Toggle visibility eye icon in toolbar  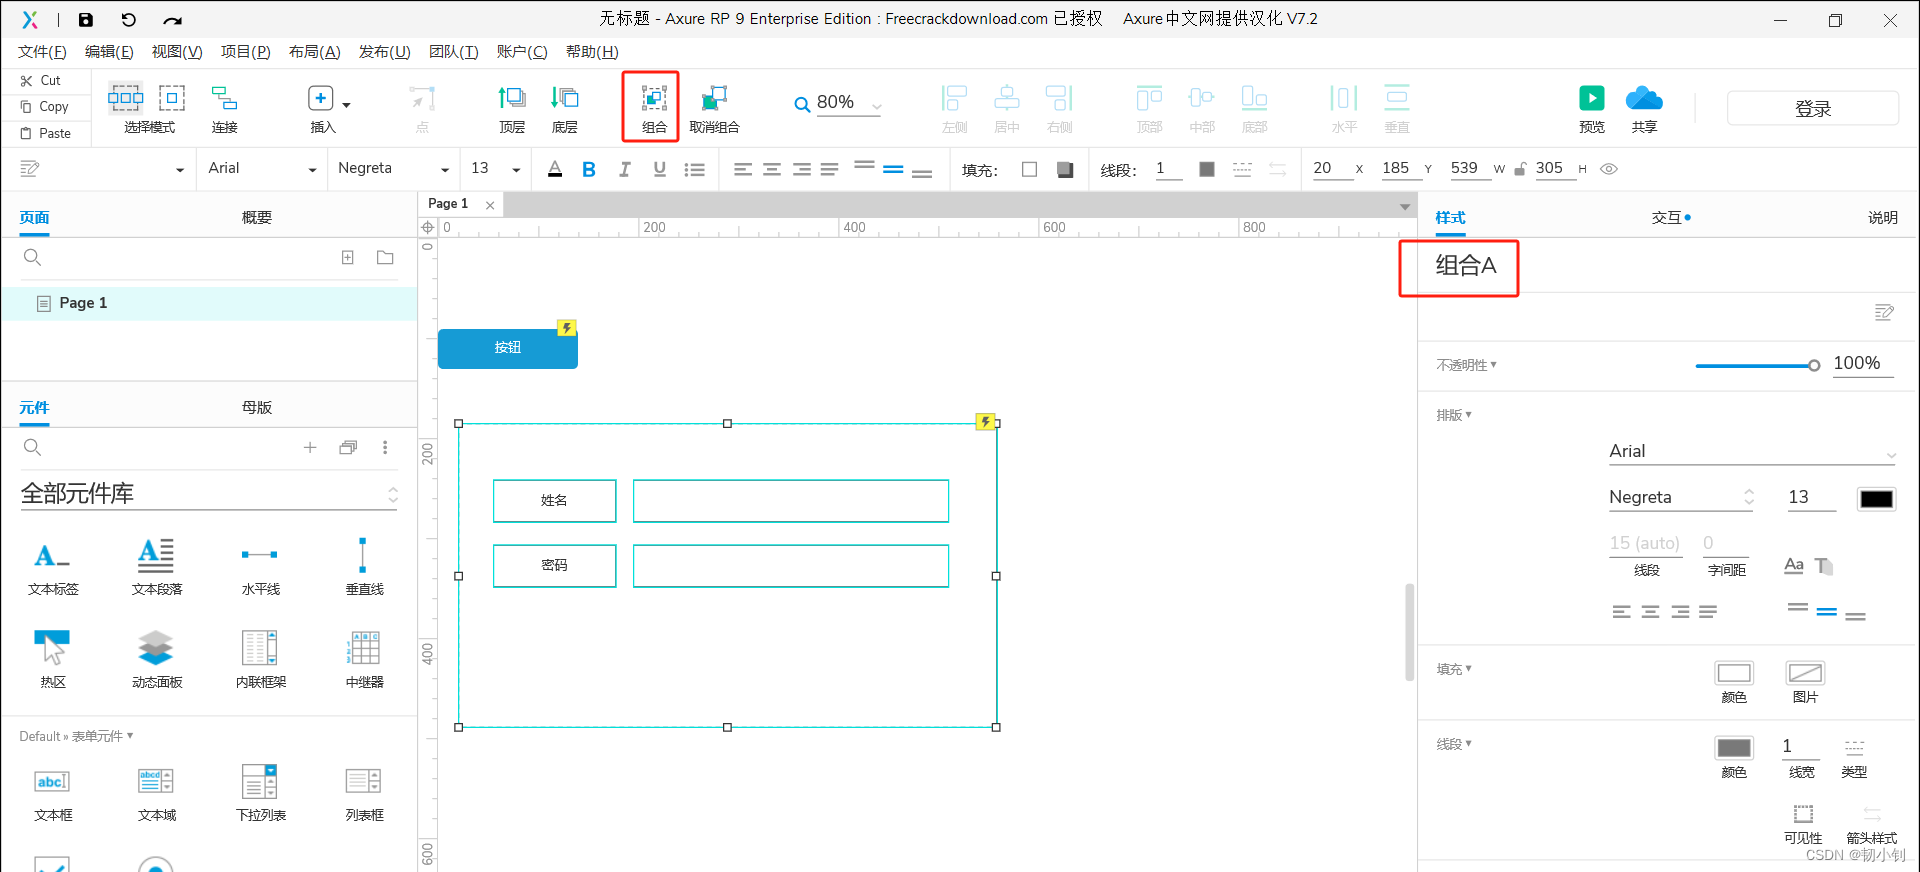[1609, 169]
